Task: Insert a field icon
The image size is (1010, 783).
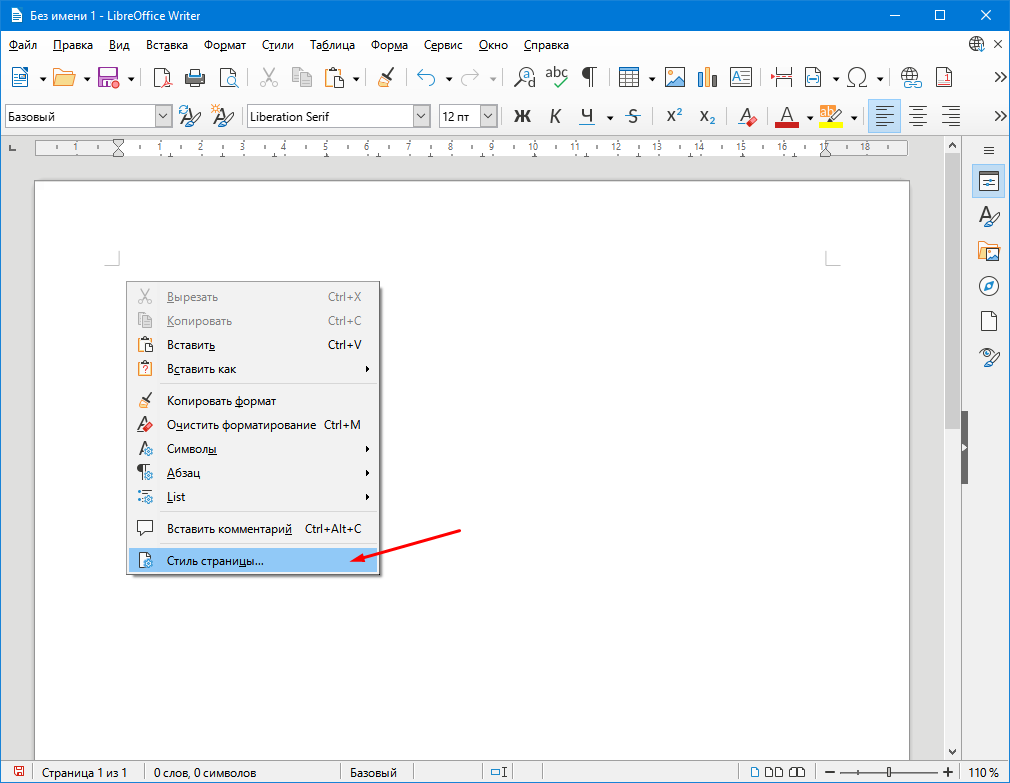Action: (813, 78)
